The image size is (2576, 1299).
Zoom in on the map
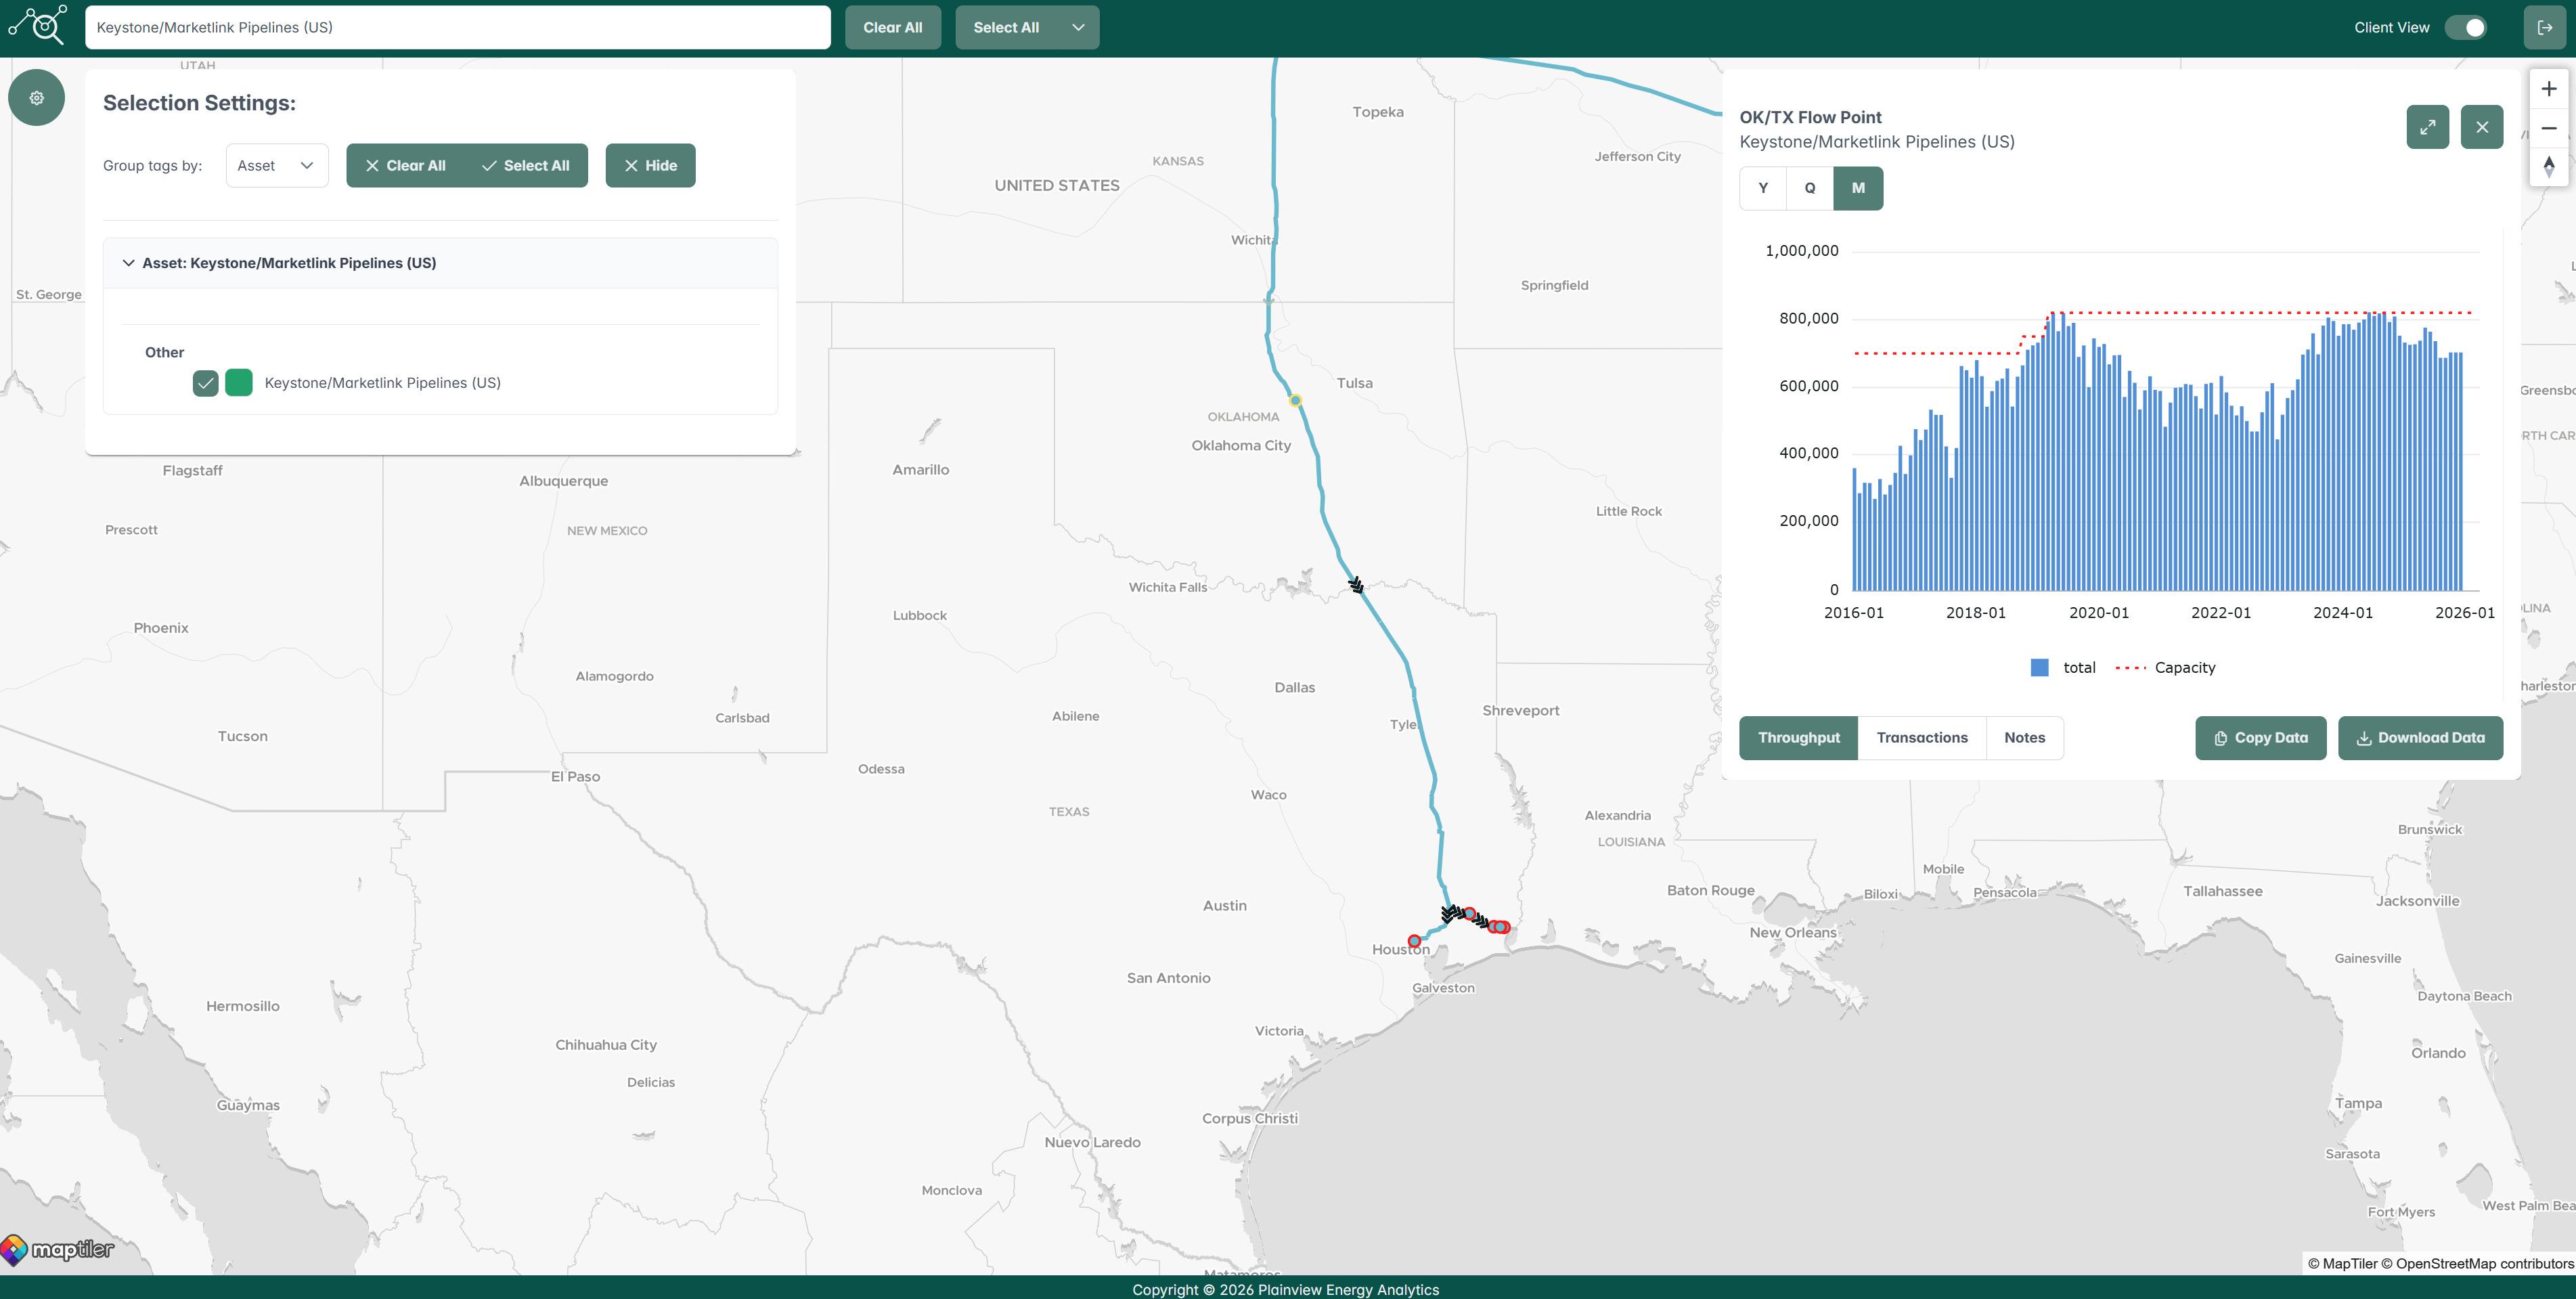tap(2548, 89)
